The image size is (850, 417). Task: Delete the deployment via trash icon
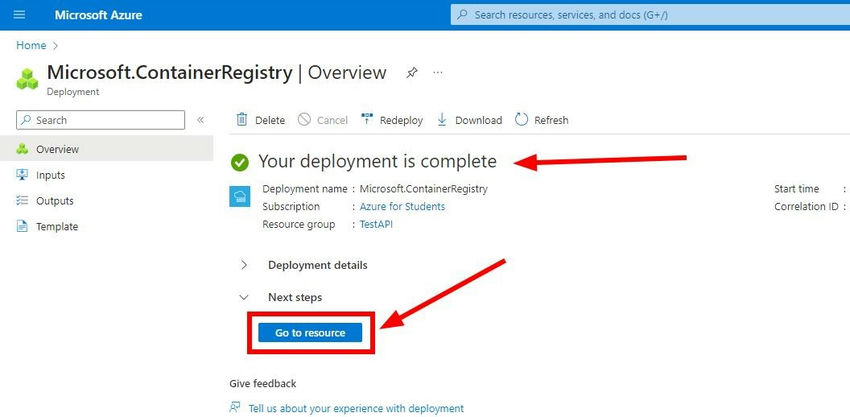[242, 120]
